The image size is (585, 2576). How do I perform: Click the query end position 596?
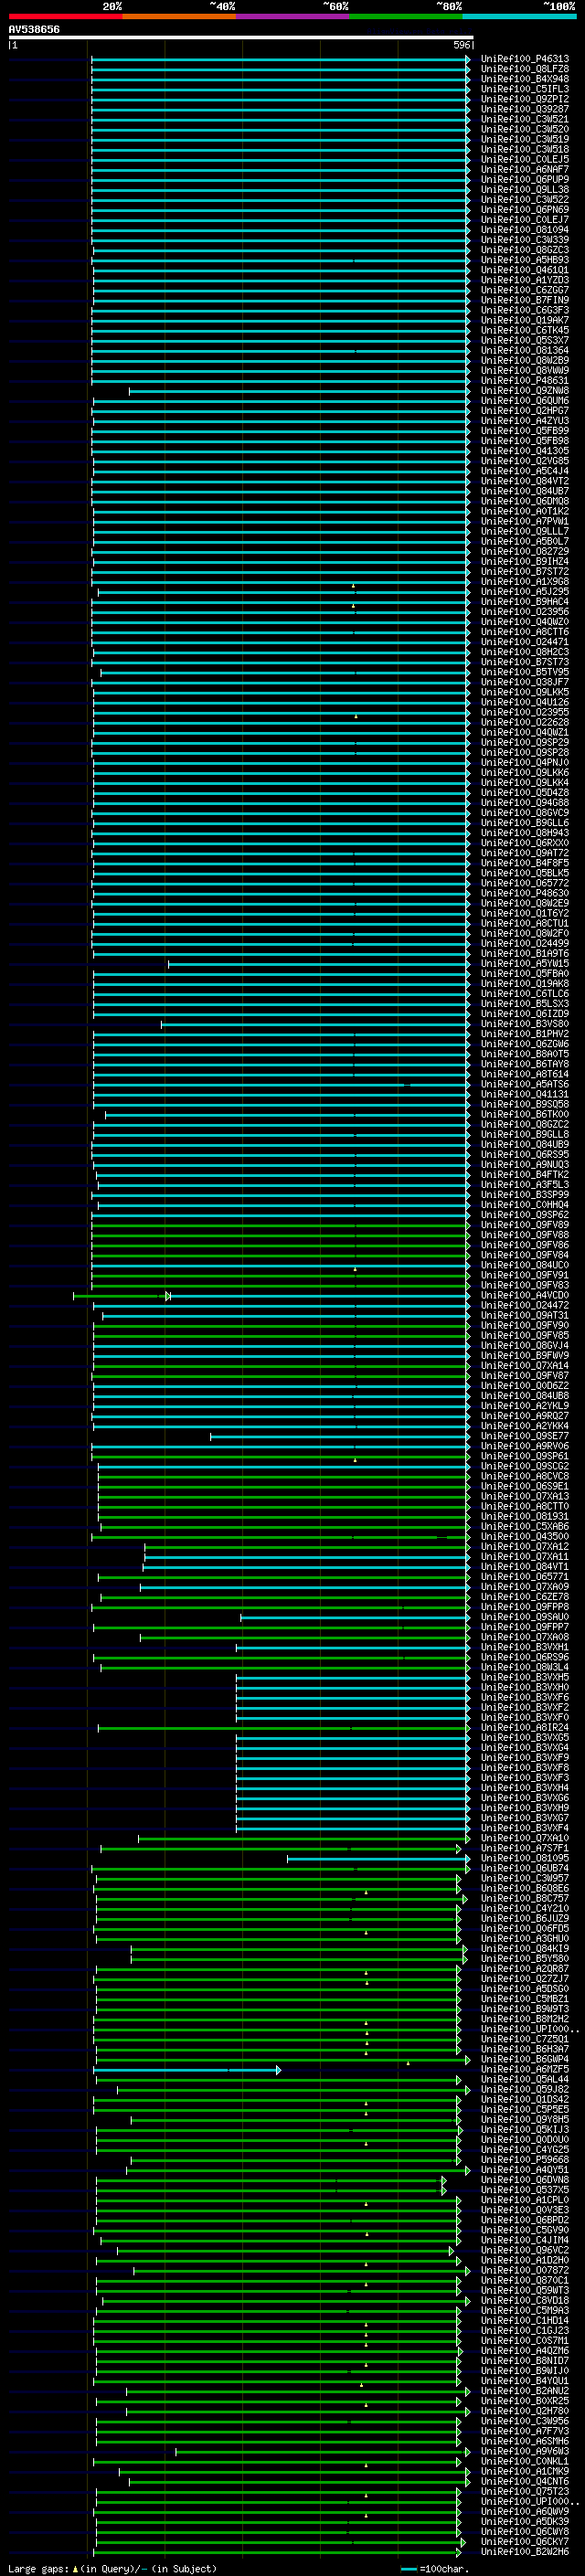(461, 45)
